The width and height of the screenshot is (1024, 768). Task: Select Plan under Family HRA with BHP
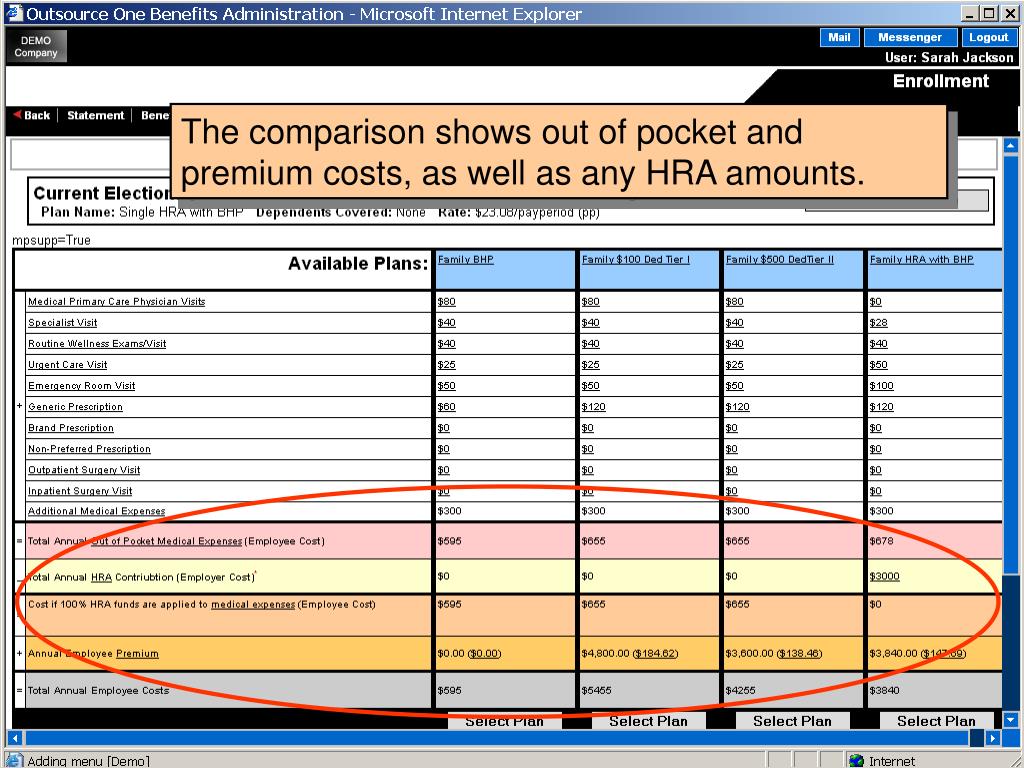(x=936, y=721)
